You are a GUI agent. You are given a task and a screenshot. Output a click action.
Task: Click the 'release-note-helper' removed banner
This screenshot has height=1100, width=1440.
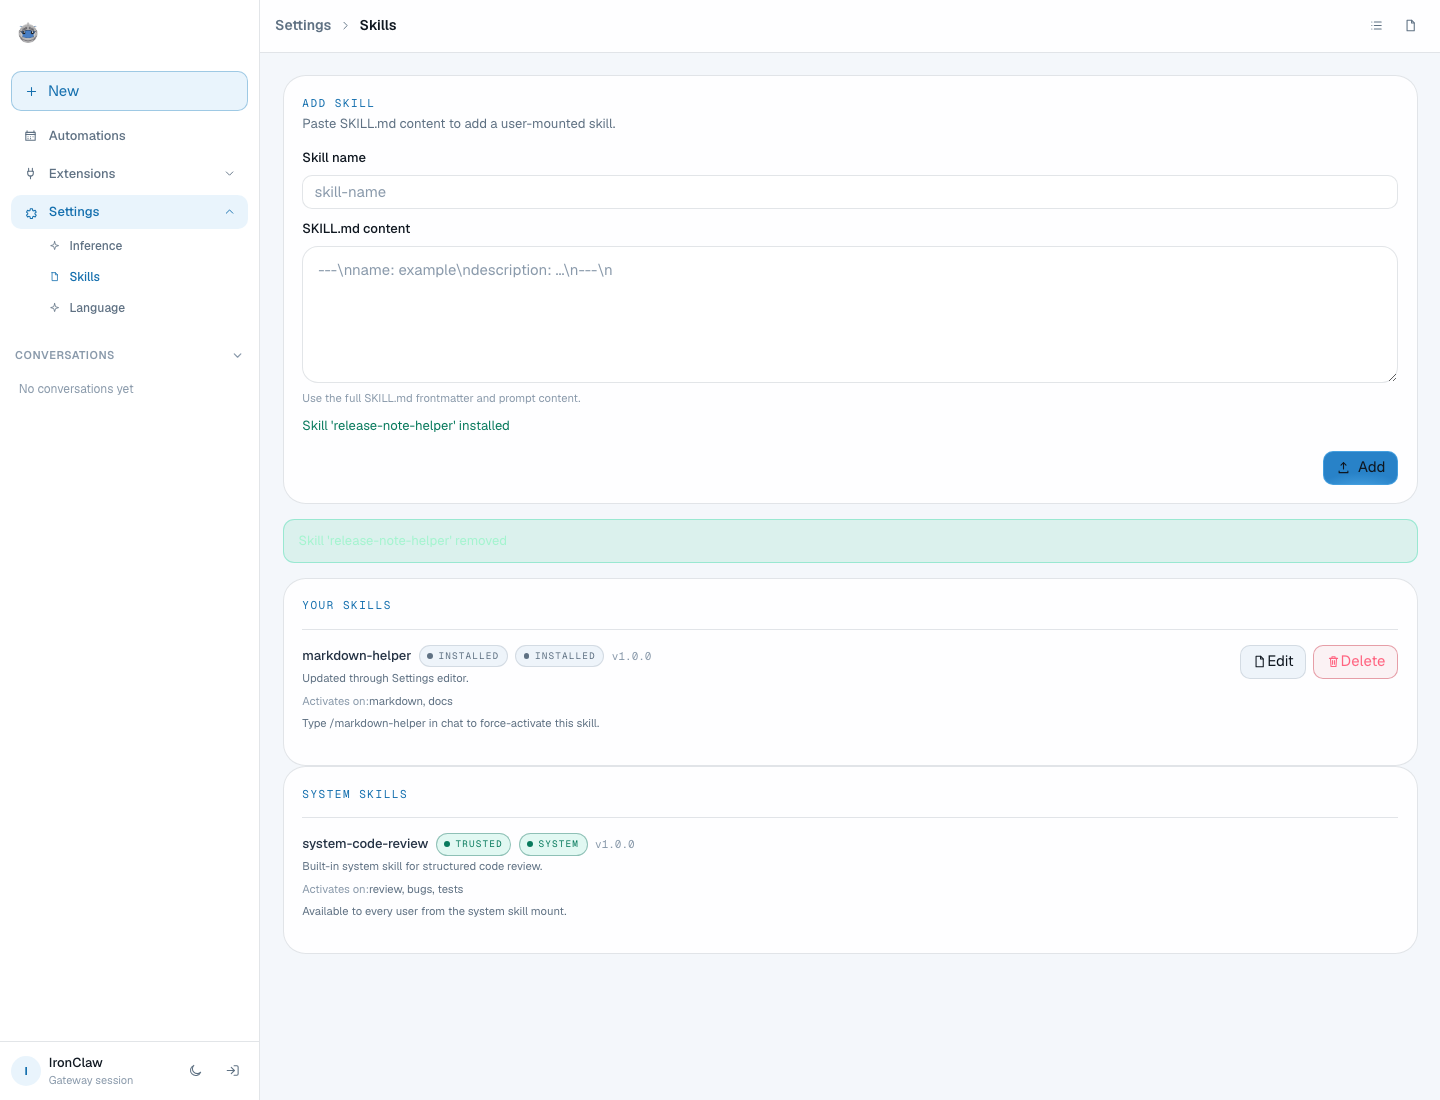click(850, 541)
